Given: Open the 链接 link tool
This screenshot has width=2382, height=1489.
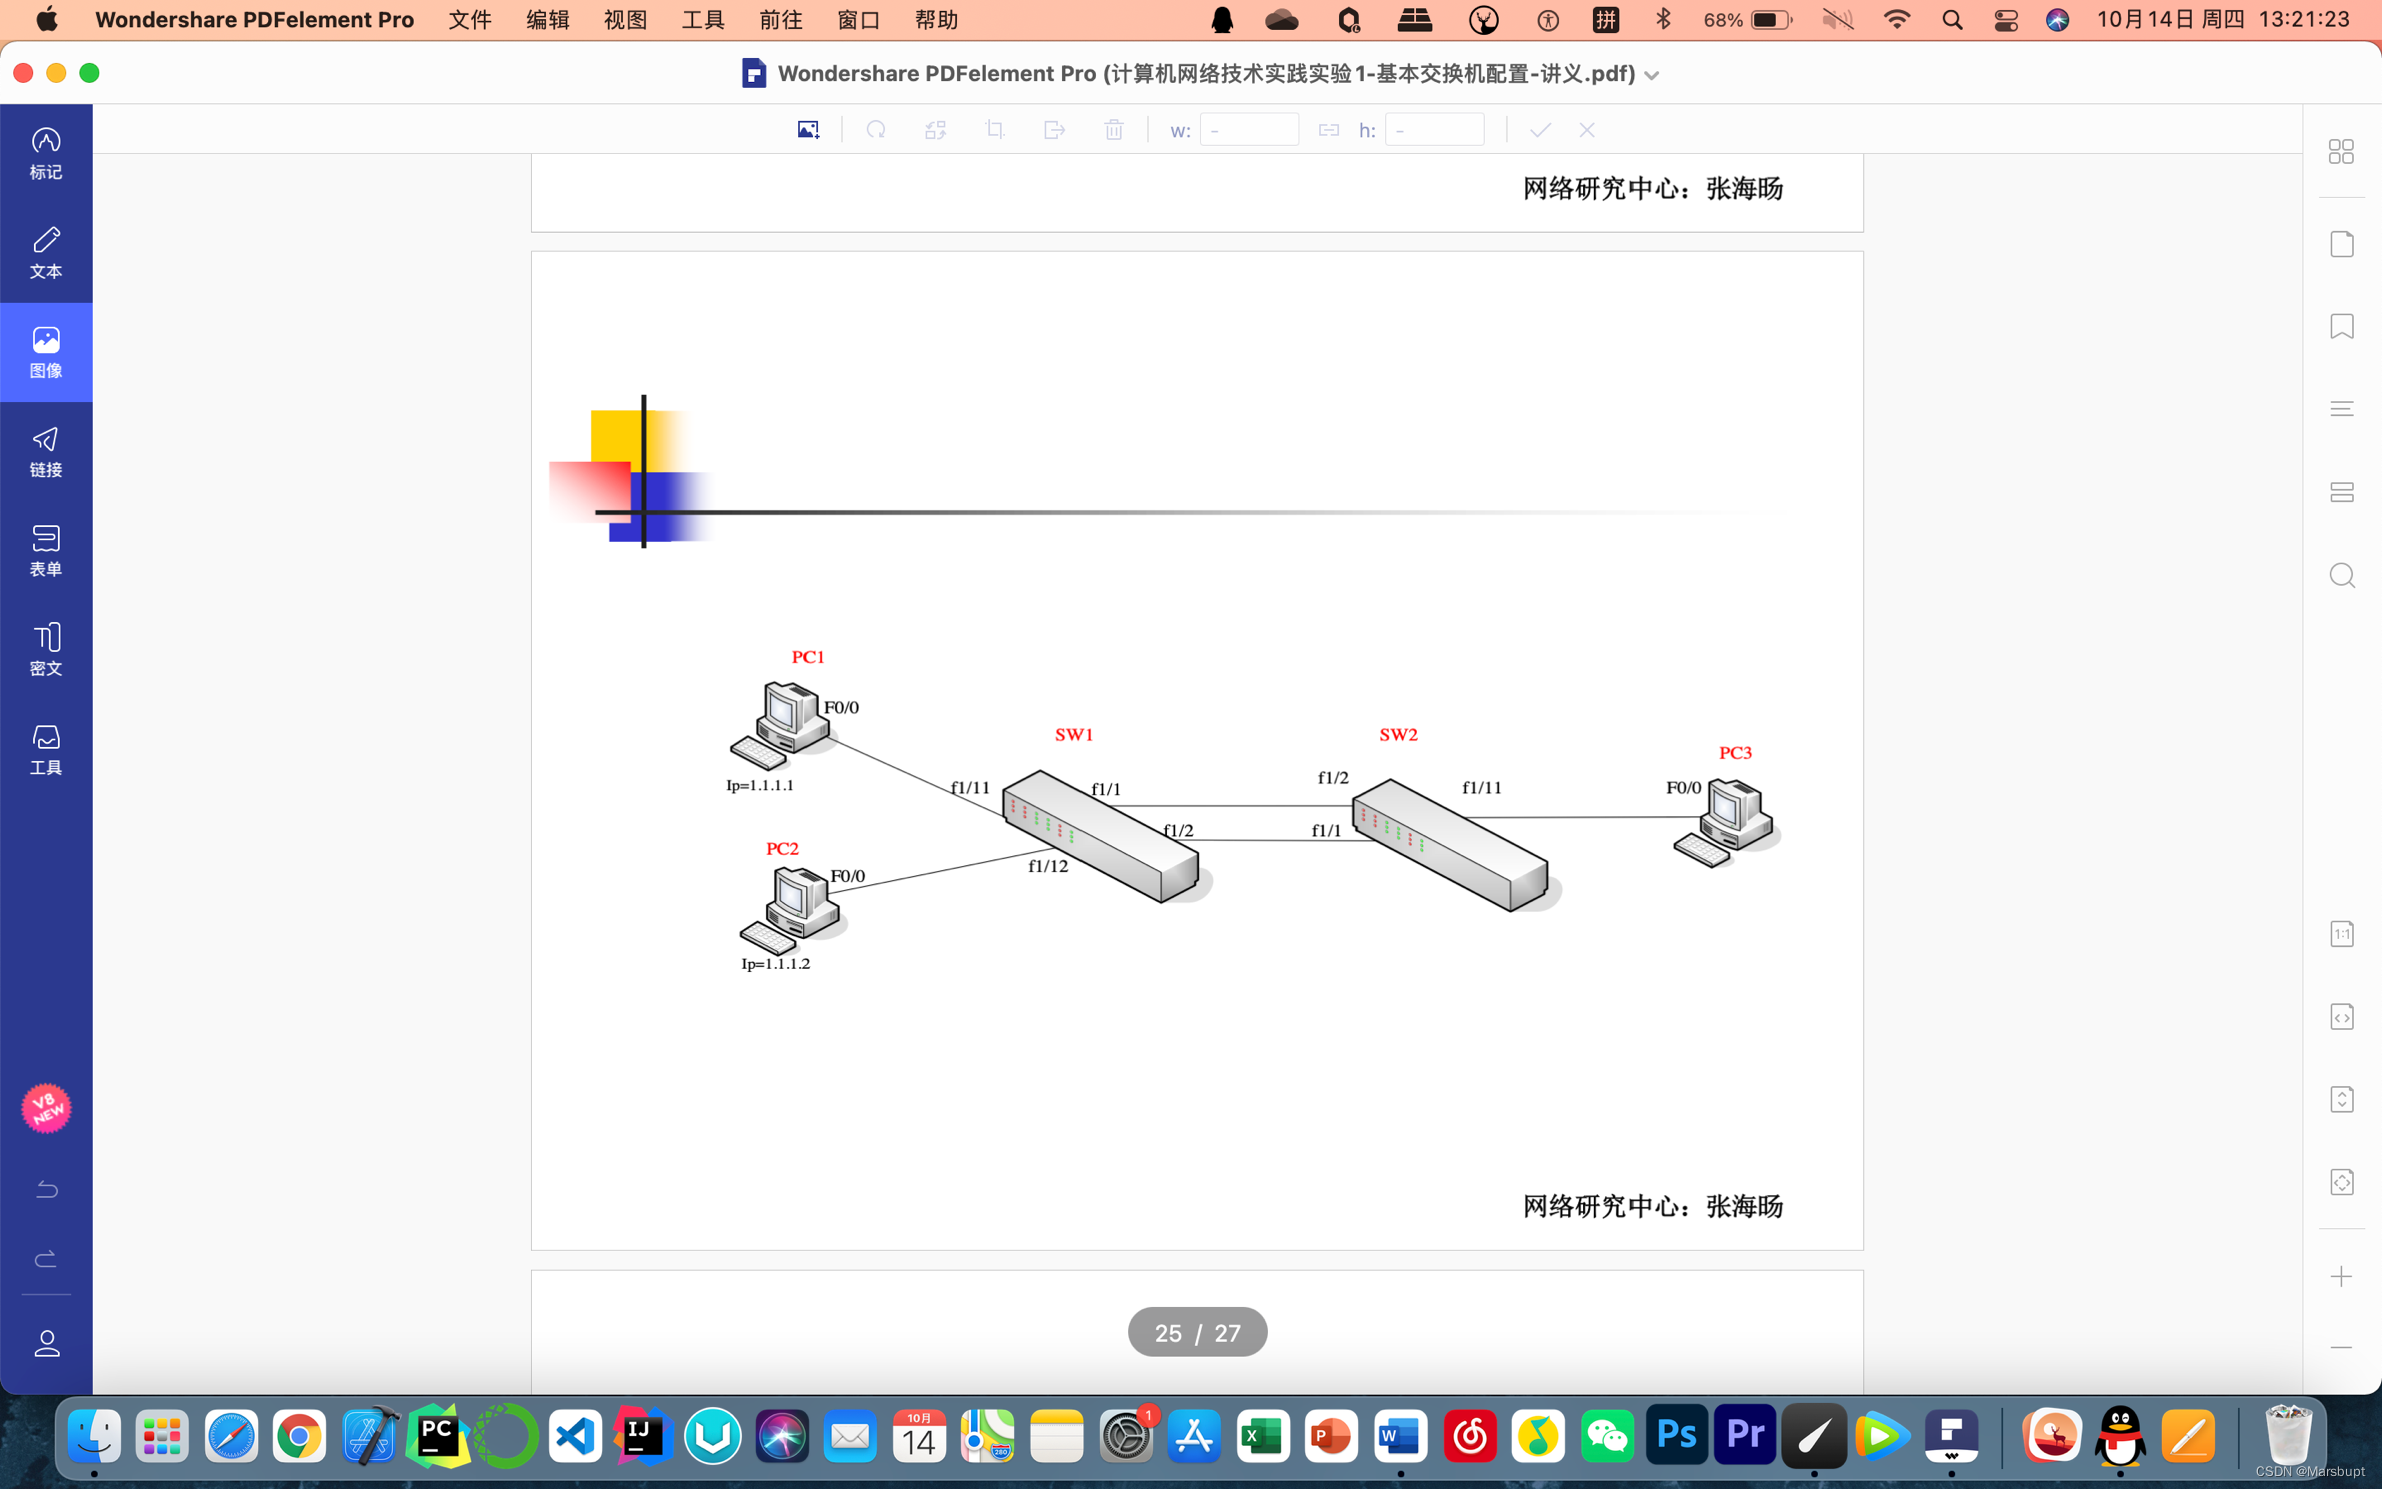Looking at the screenshot, I should (x=46, y=451).
